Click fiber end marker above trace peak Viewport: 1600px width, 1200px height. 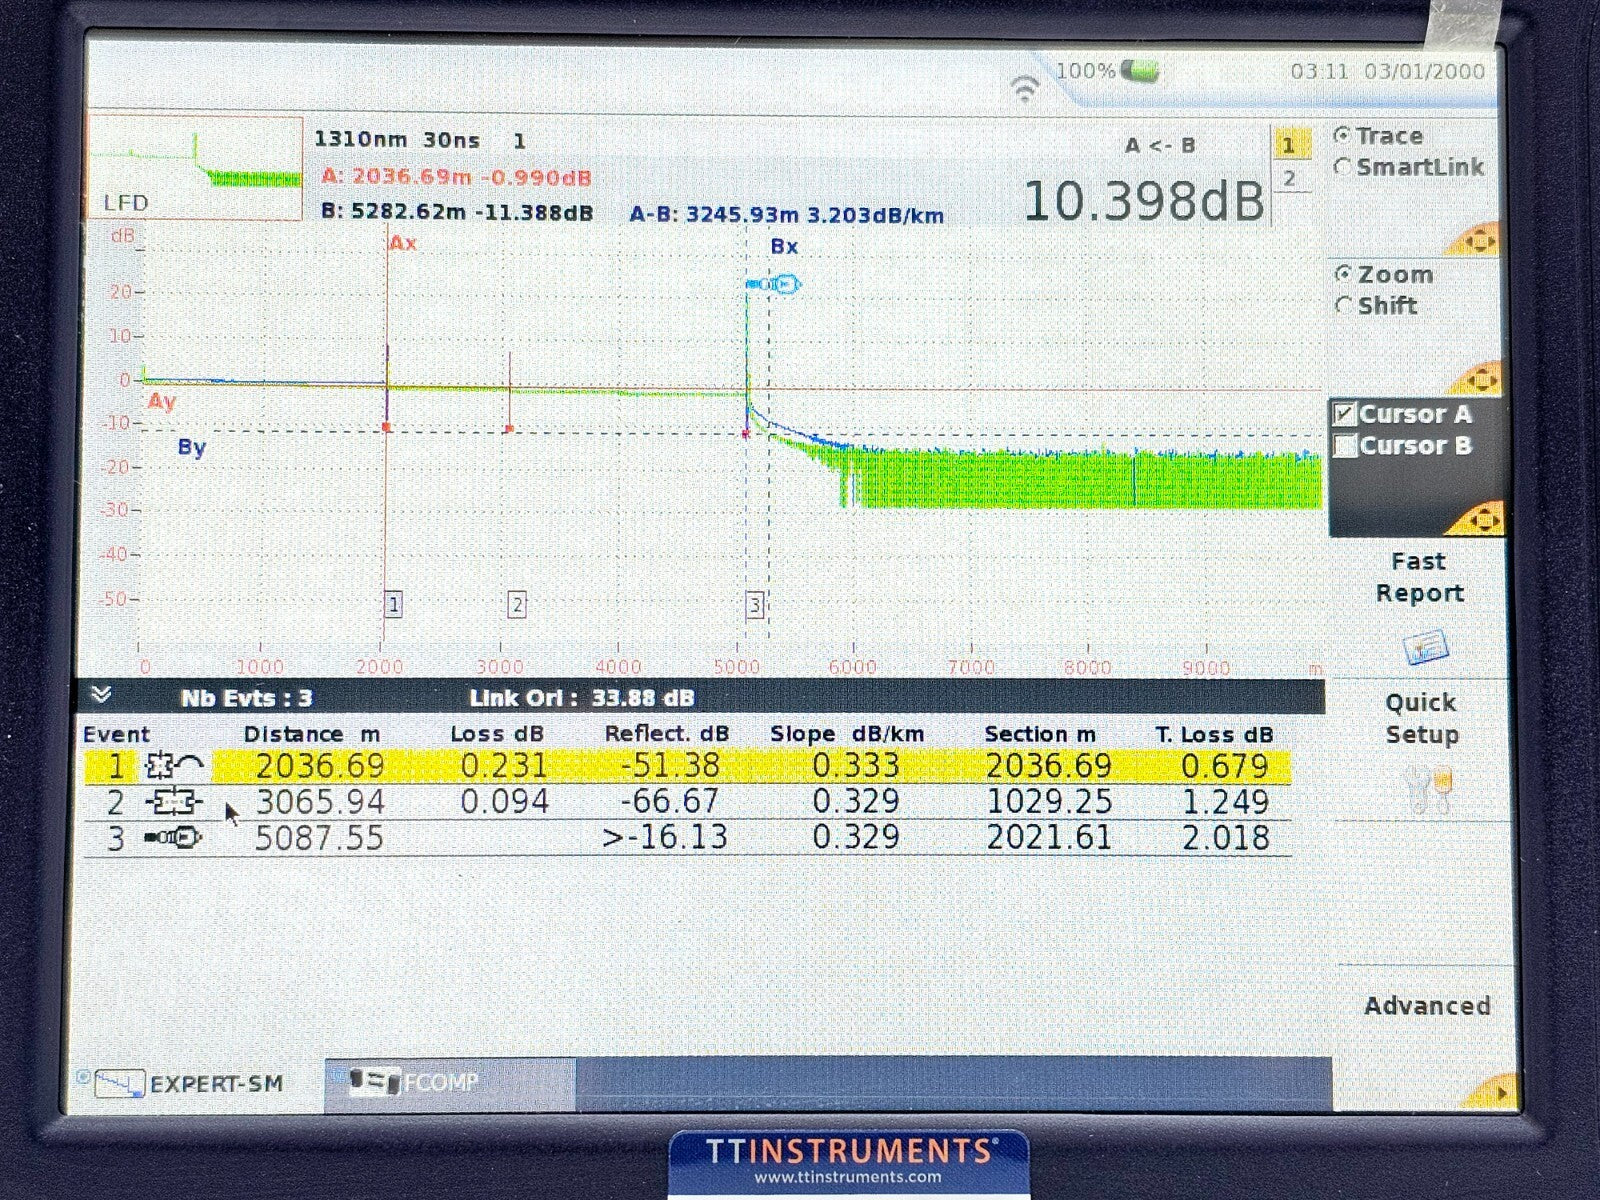(774, 285)
